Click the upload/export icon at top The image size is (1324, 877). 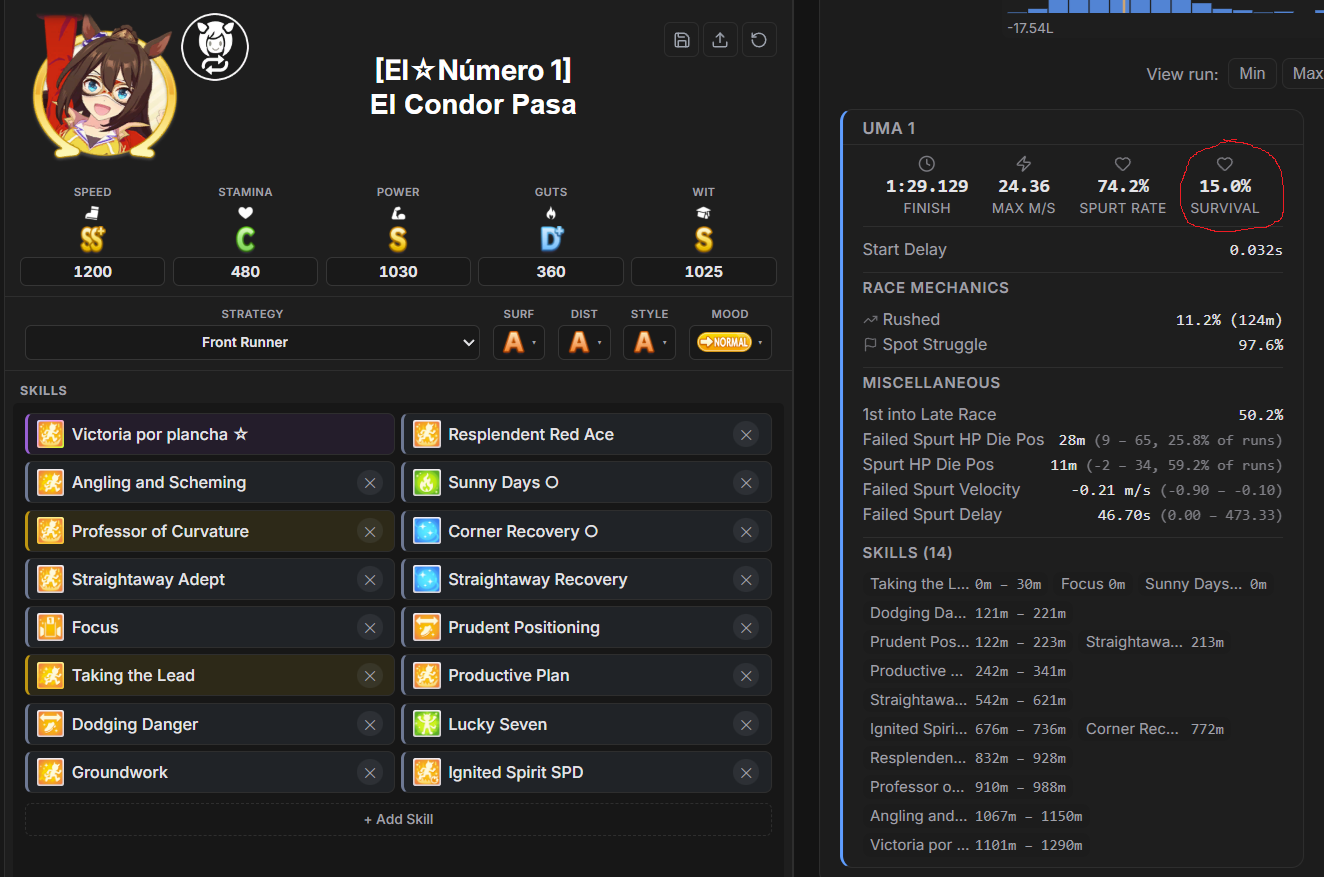pyautogui.click(x=720, y=40)
